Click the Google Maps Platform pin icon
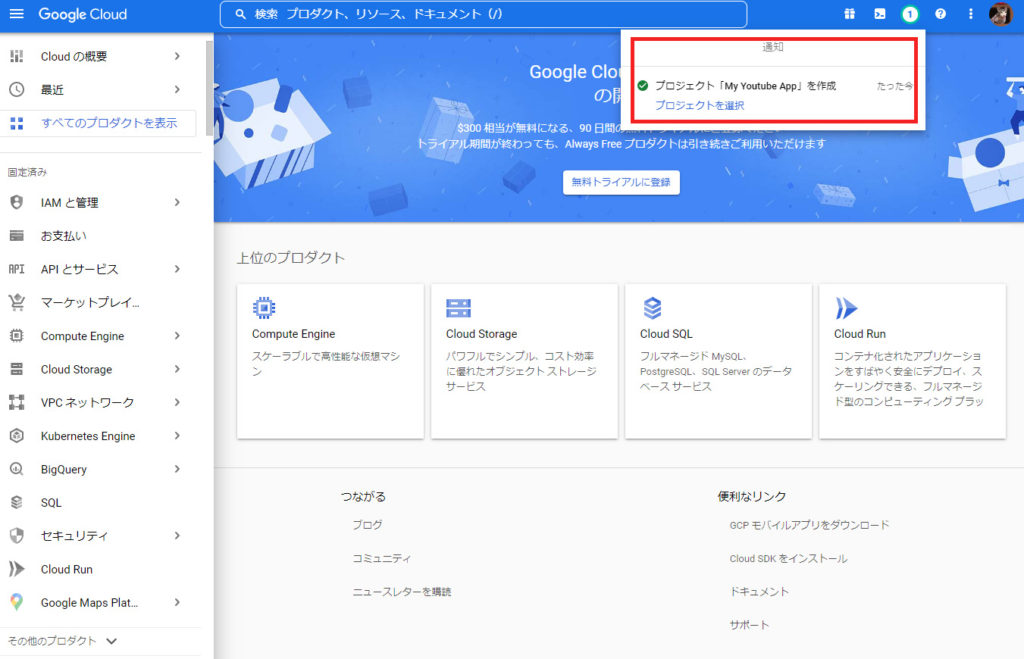1024x659 pixels. coord(16,602)
